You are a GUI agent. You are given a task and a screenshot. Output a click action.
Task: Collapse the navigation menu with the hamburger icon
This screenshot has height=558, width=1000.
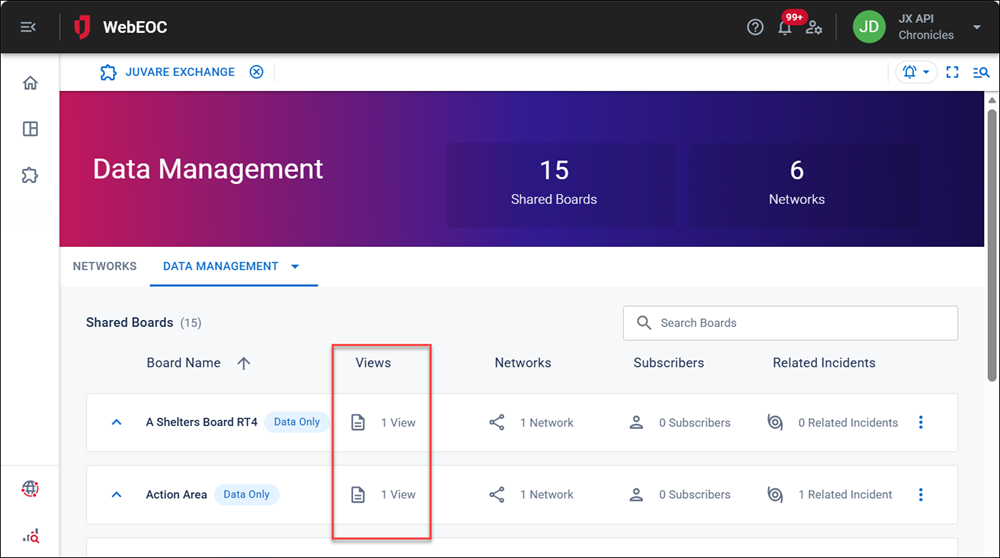click(x=28, y=27)
